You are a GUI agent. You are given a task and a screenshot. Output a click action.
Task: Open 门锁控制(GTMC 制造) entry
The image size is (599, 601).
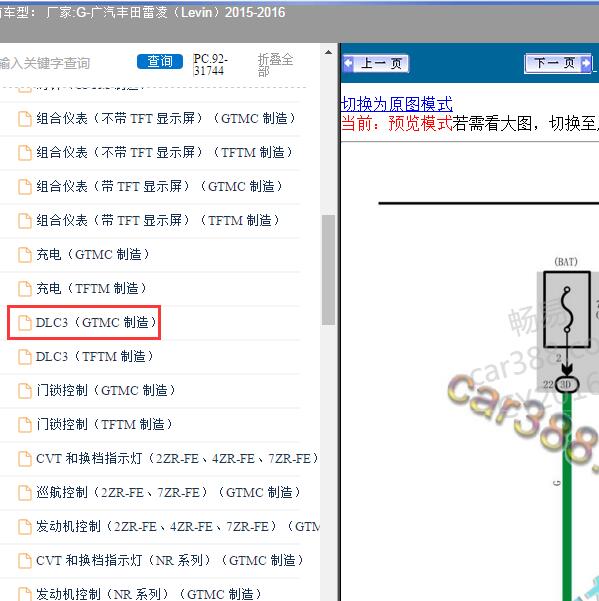click(x=106, y=391)
